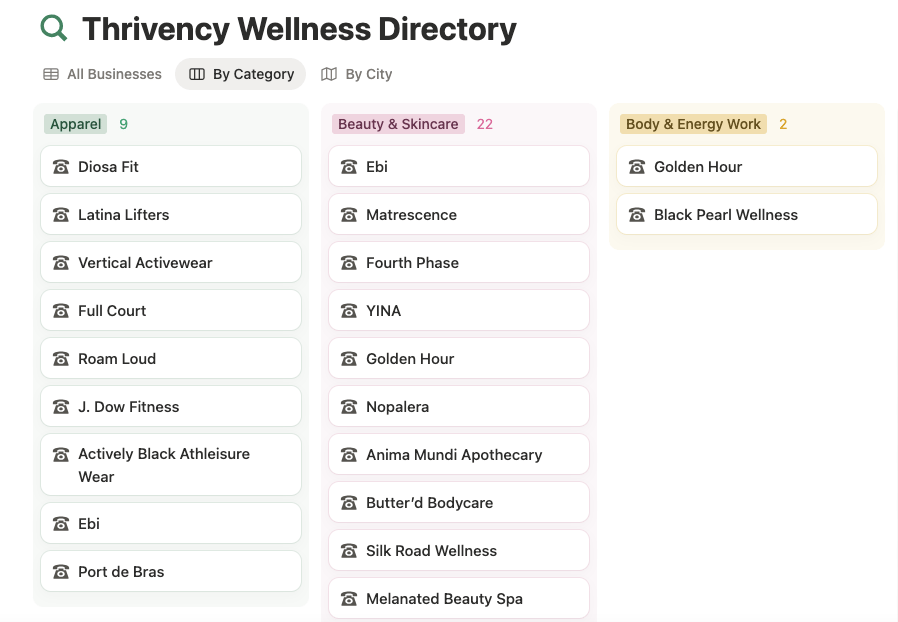Click the phone icon on the Matrescence card
Image resolution: width=898 pixels, height=622 pixels.
click(x=349, y=215)
